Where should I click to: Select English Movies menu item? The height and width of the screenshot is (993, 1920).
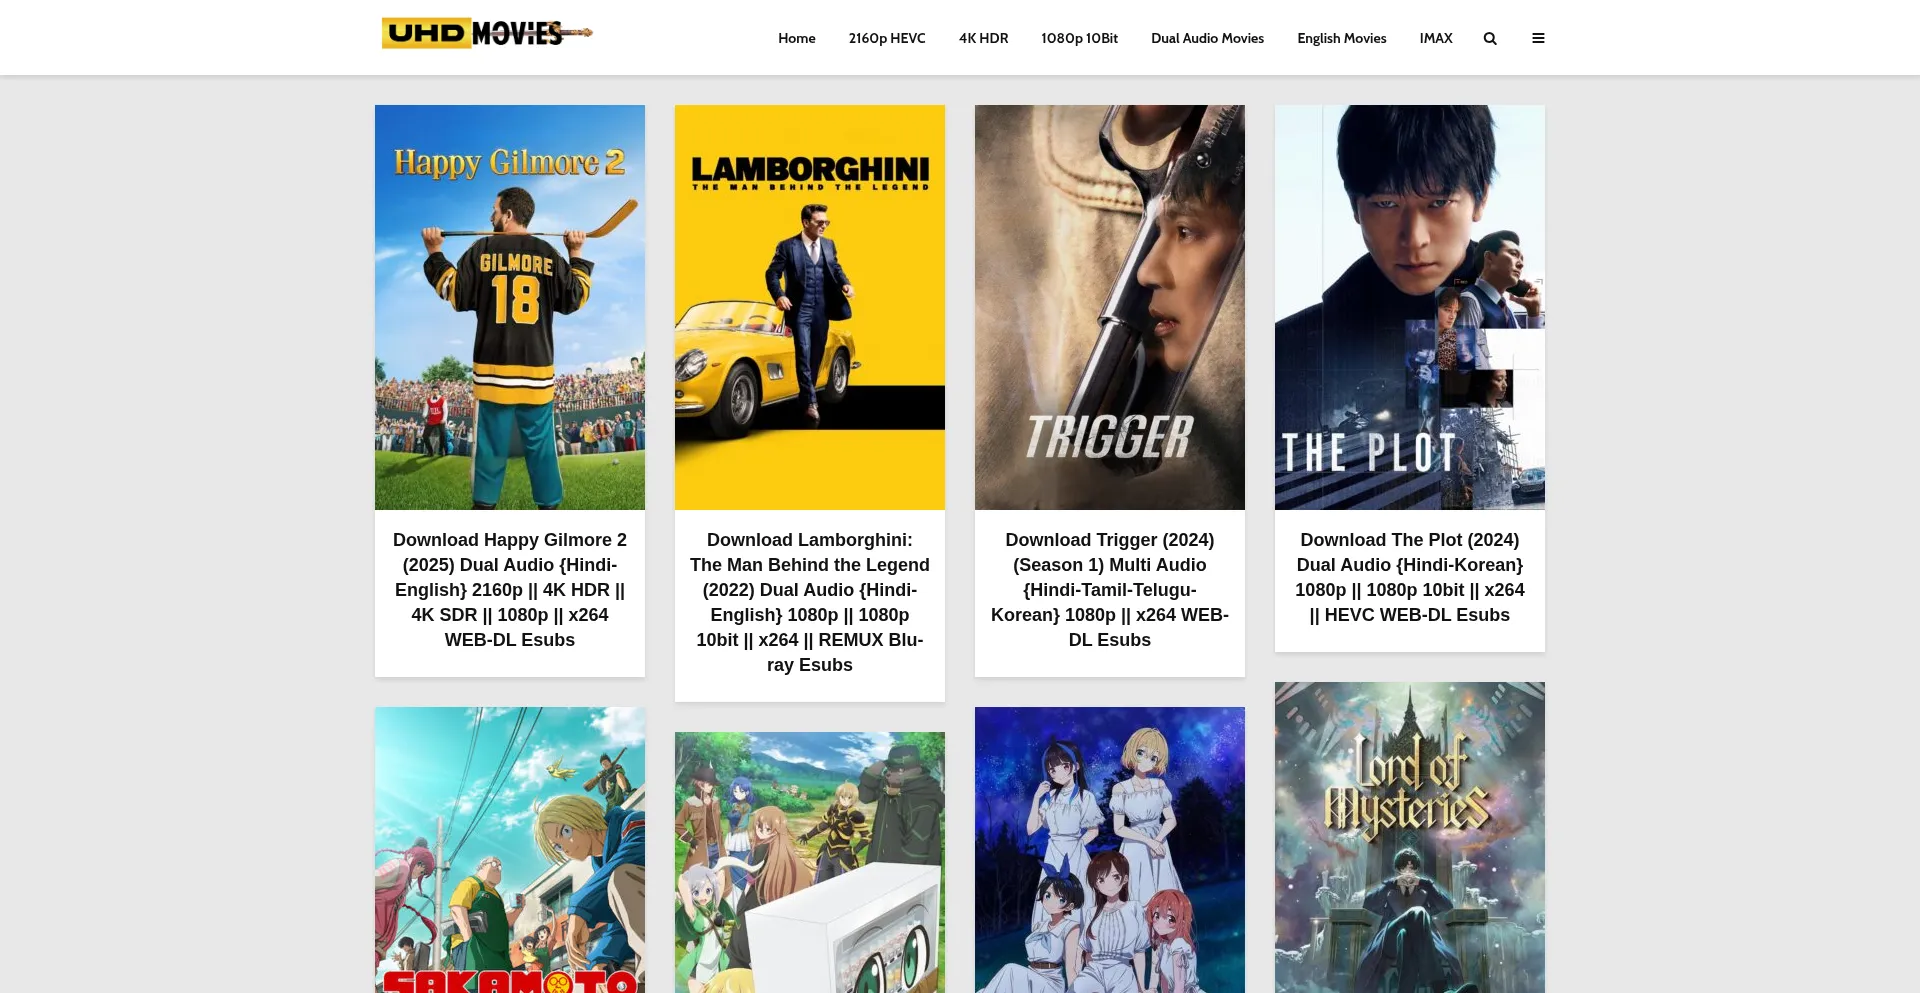(x=1341, y=38)
